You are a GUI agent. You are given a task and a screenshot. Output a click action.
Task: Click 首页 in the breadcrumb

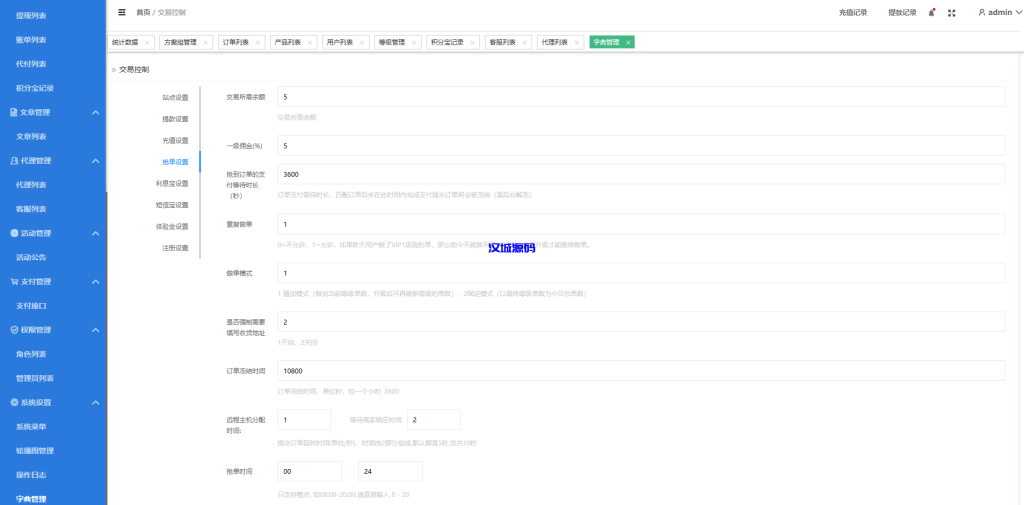pos(143,12)
